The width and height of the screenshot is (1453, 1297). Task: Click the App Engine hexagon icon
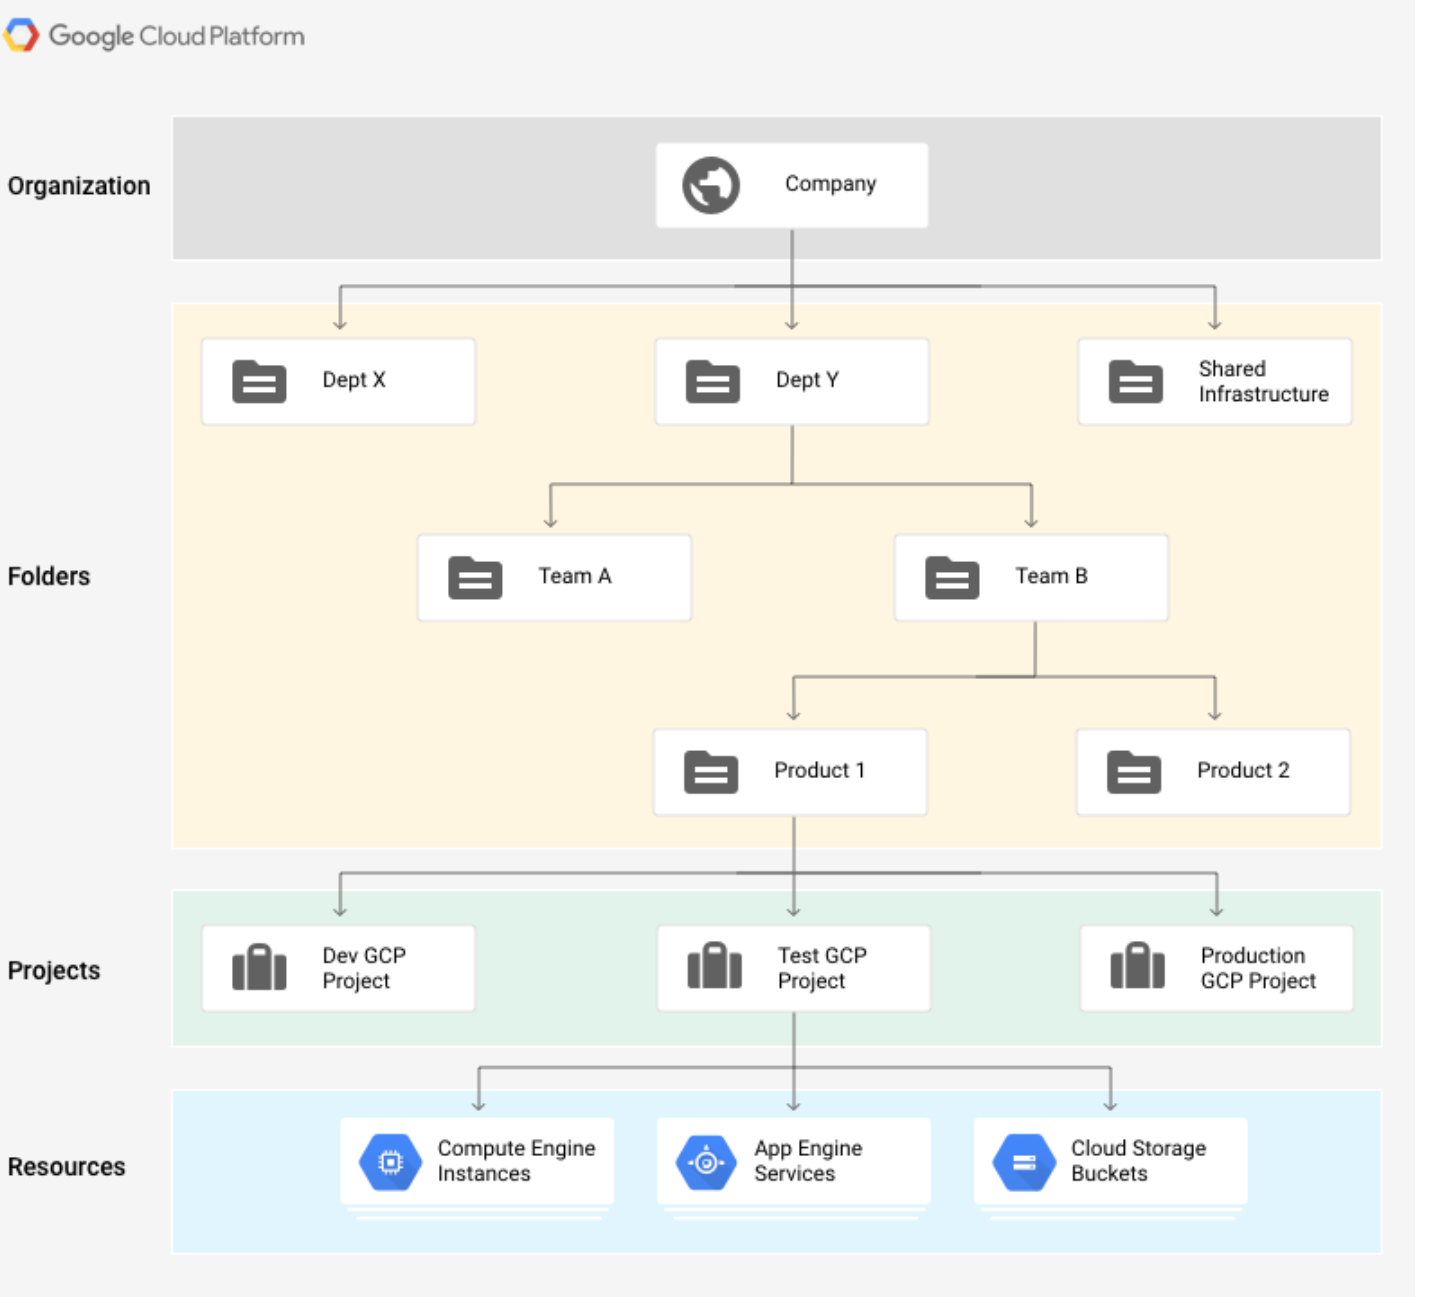point(707,1162)
